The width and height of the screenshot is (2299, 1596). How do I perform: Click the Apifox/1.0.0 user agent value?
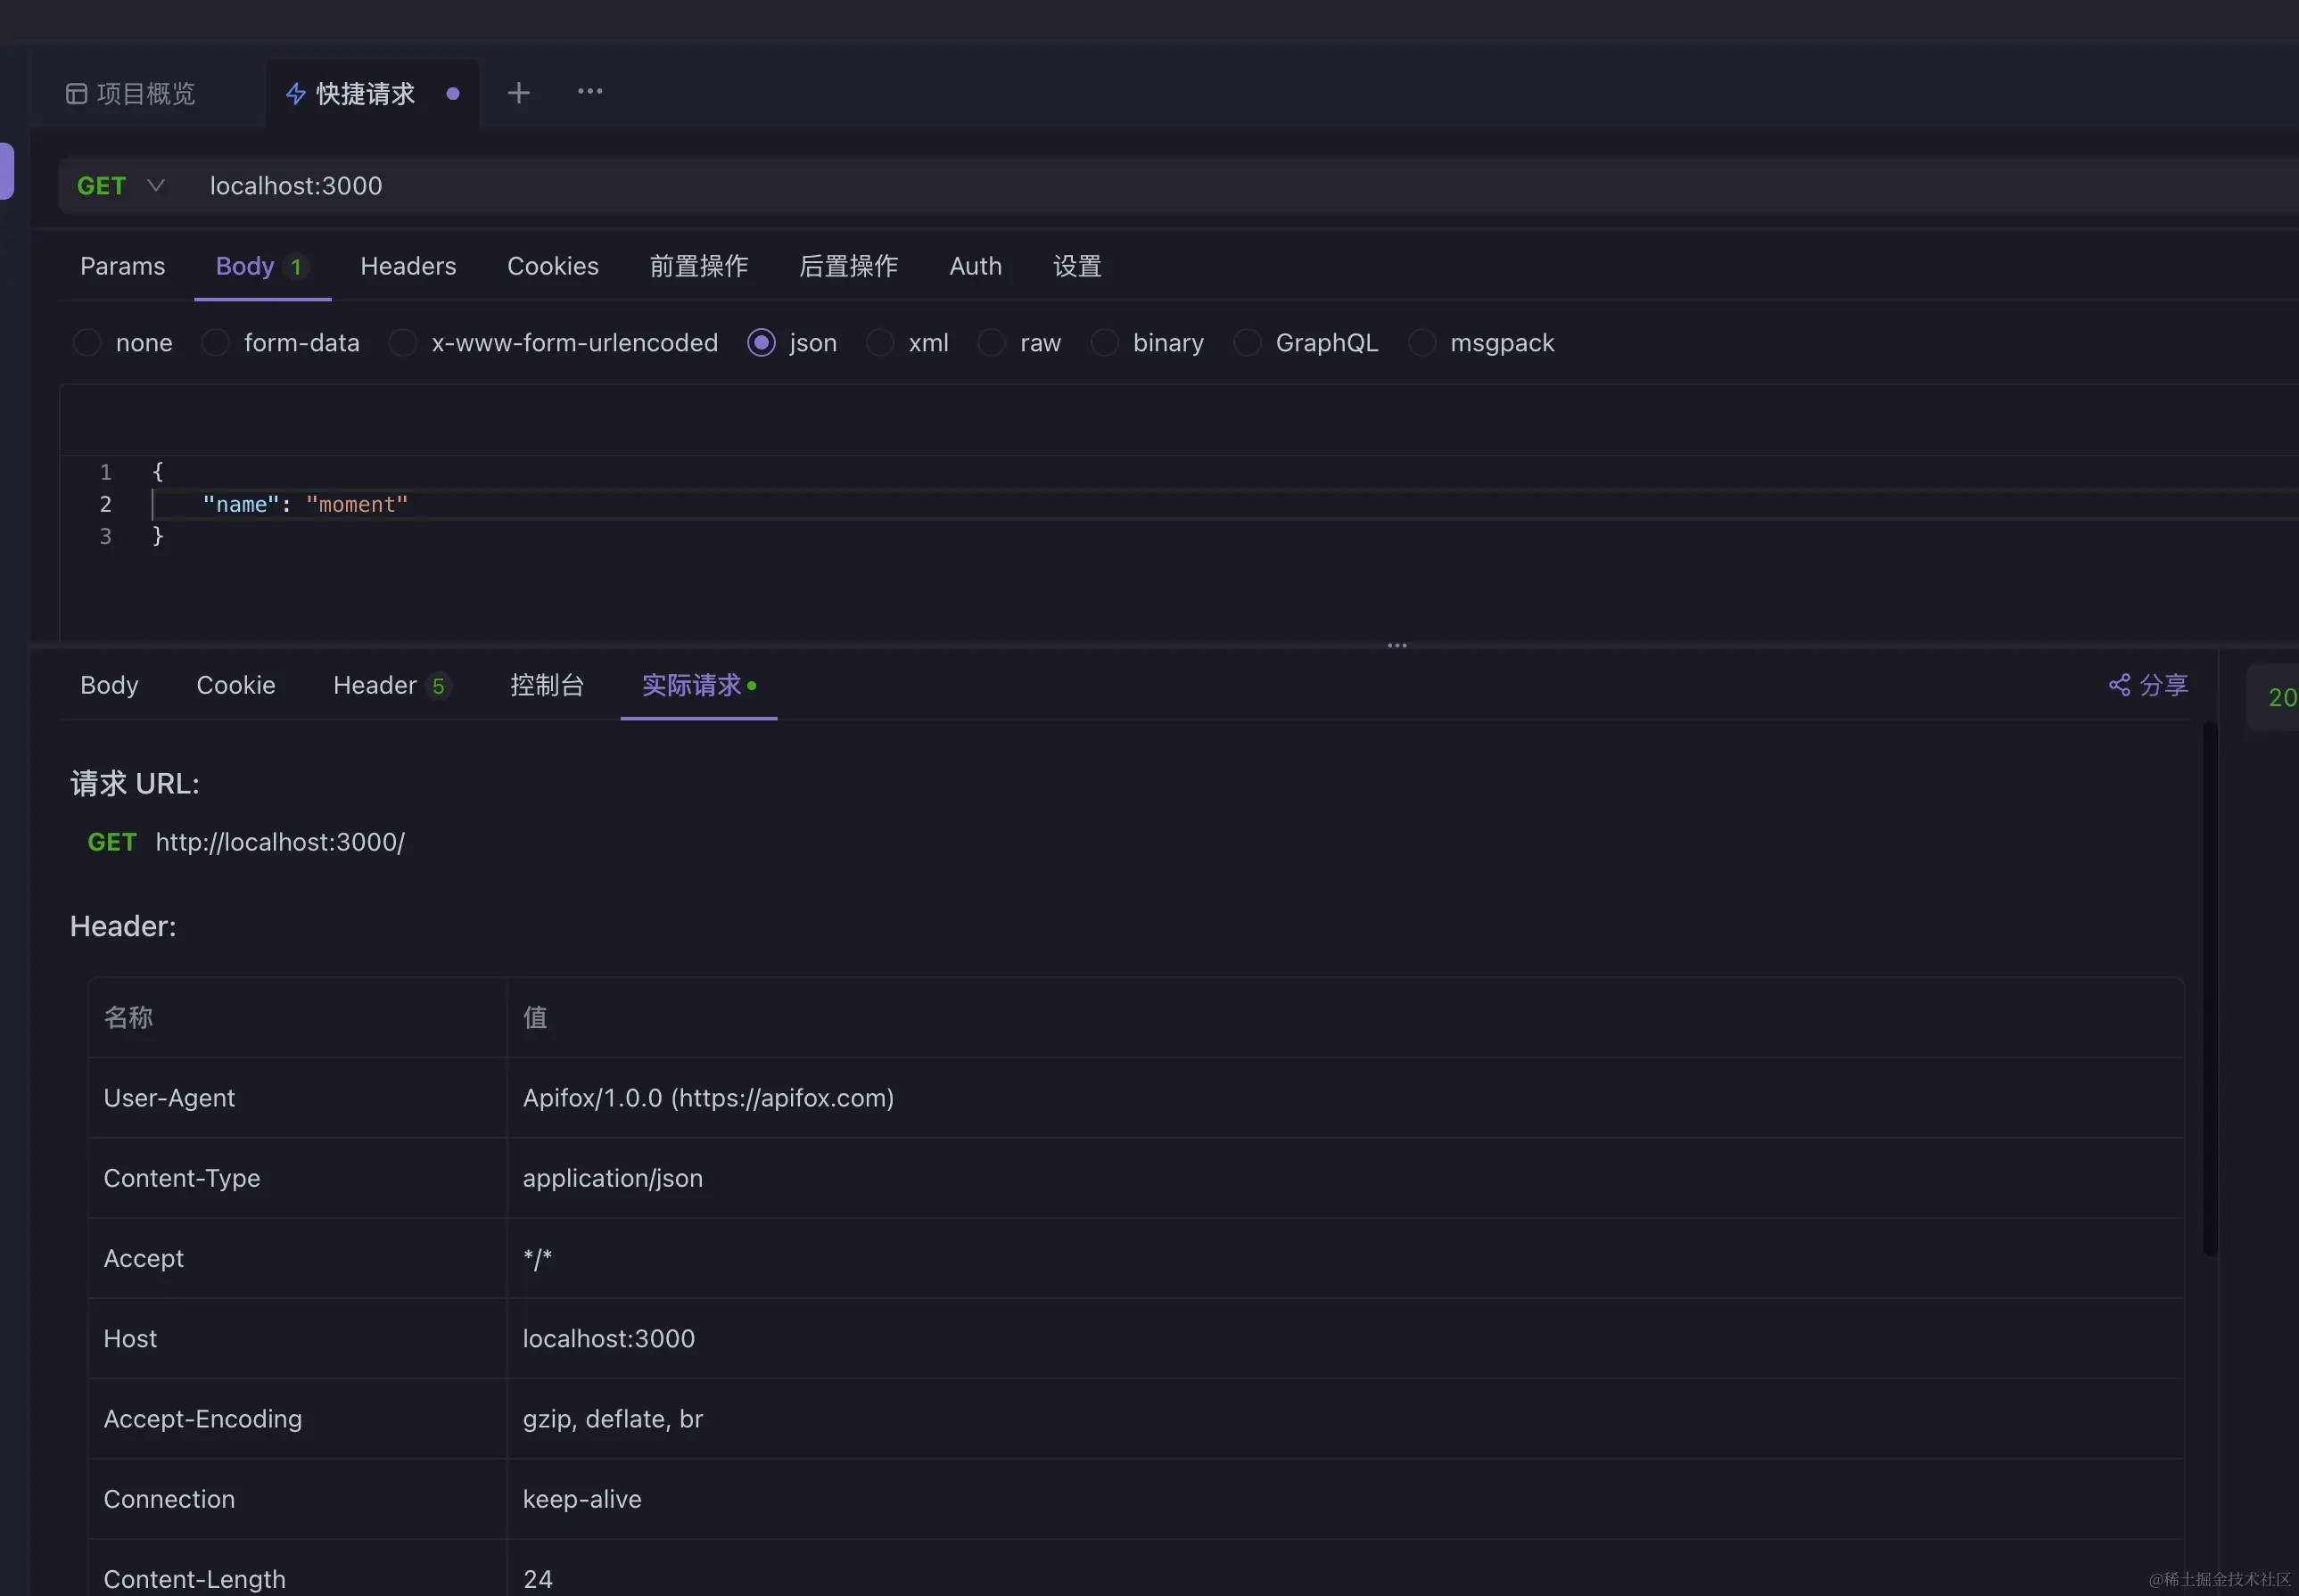pos(708,1098)
